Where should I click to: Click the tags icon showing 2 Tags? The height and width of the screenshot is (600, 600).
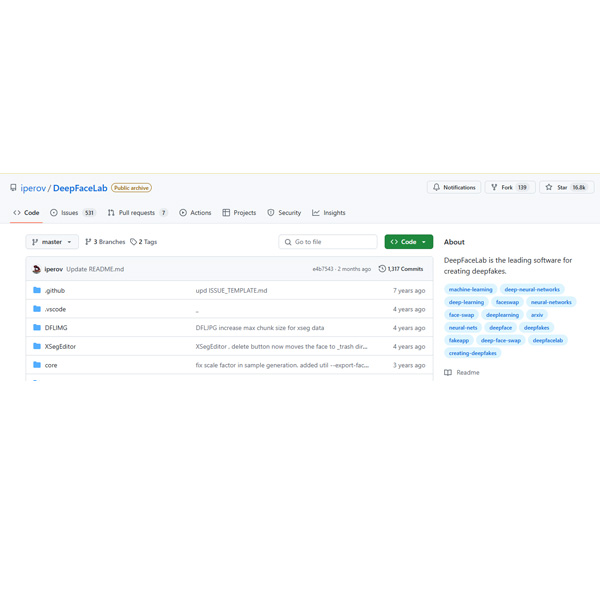point(134,242)
